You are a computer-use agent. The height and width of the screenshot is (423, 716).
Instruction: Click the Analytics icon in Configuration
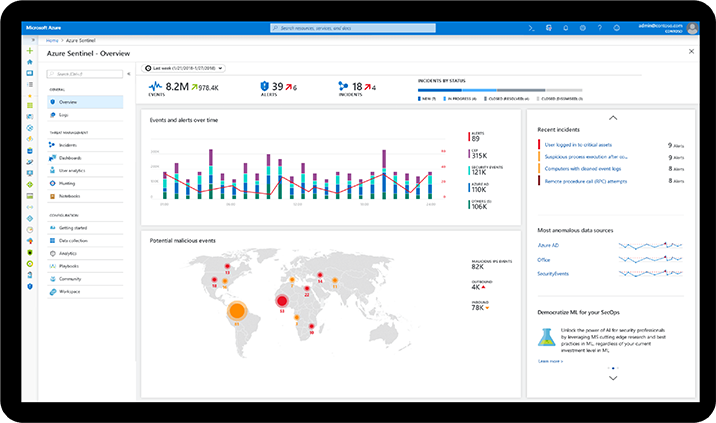pos(52,253)
